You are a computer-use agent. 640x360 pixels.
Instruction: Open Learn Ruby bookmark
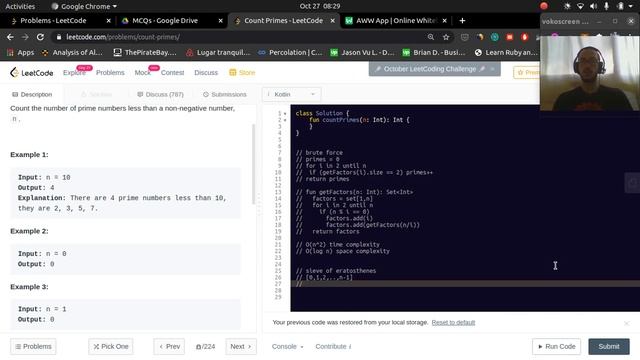[x=506, y=53]
